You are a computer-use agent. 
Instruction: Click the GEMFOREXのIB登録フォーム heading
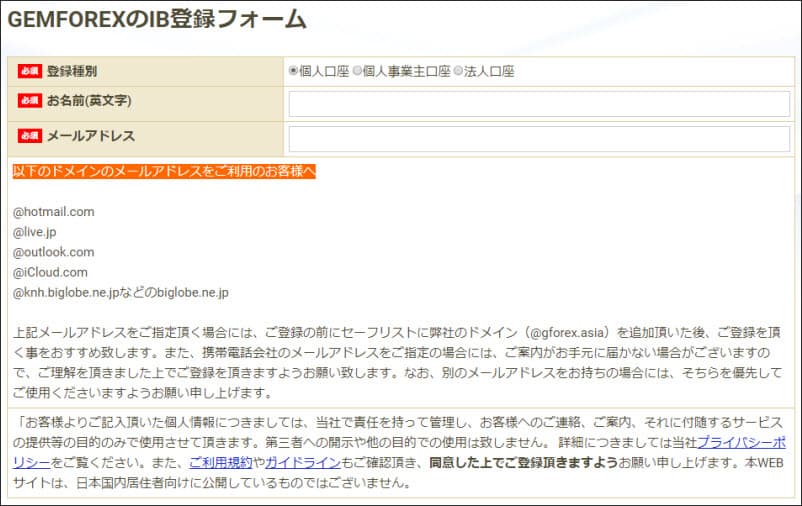pos(157,19)
